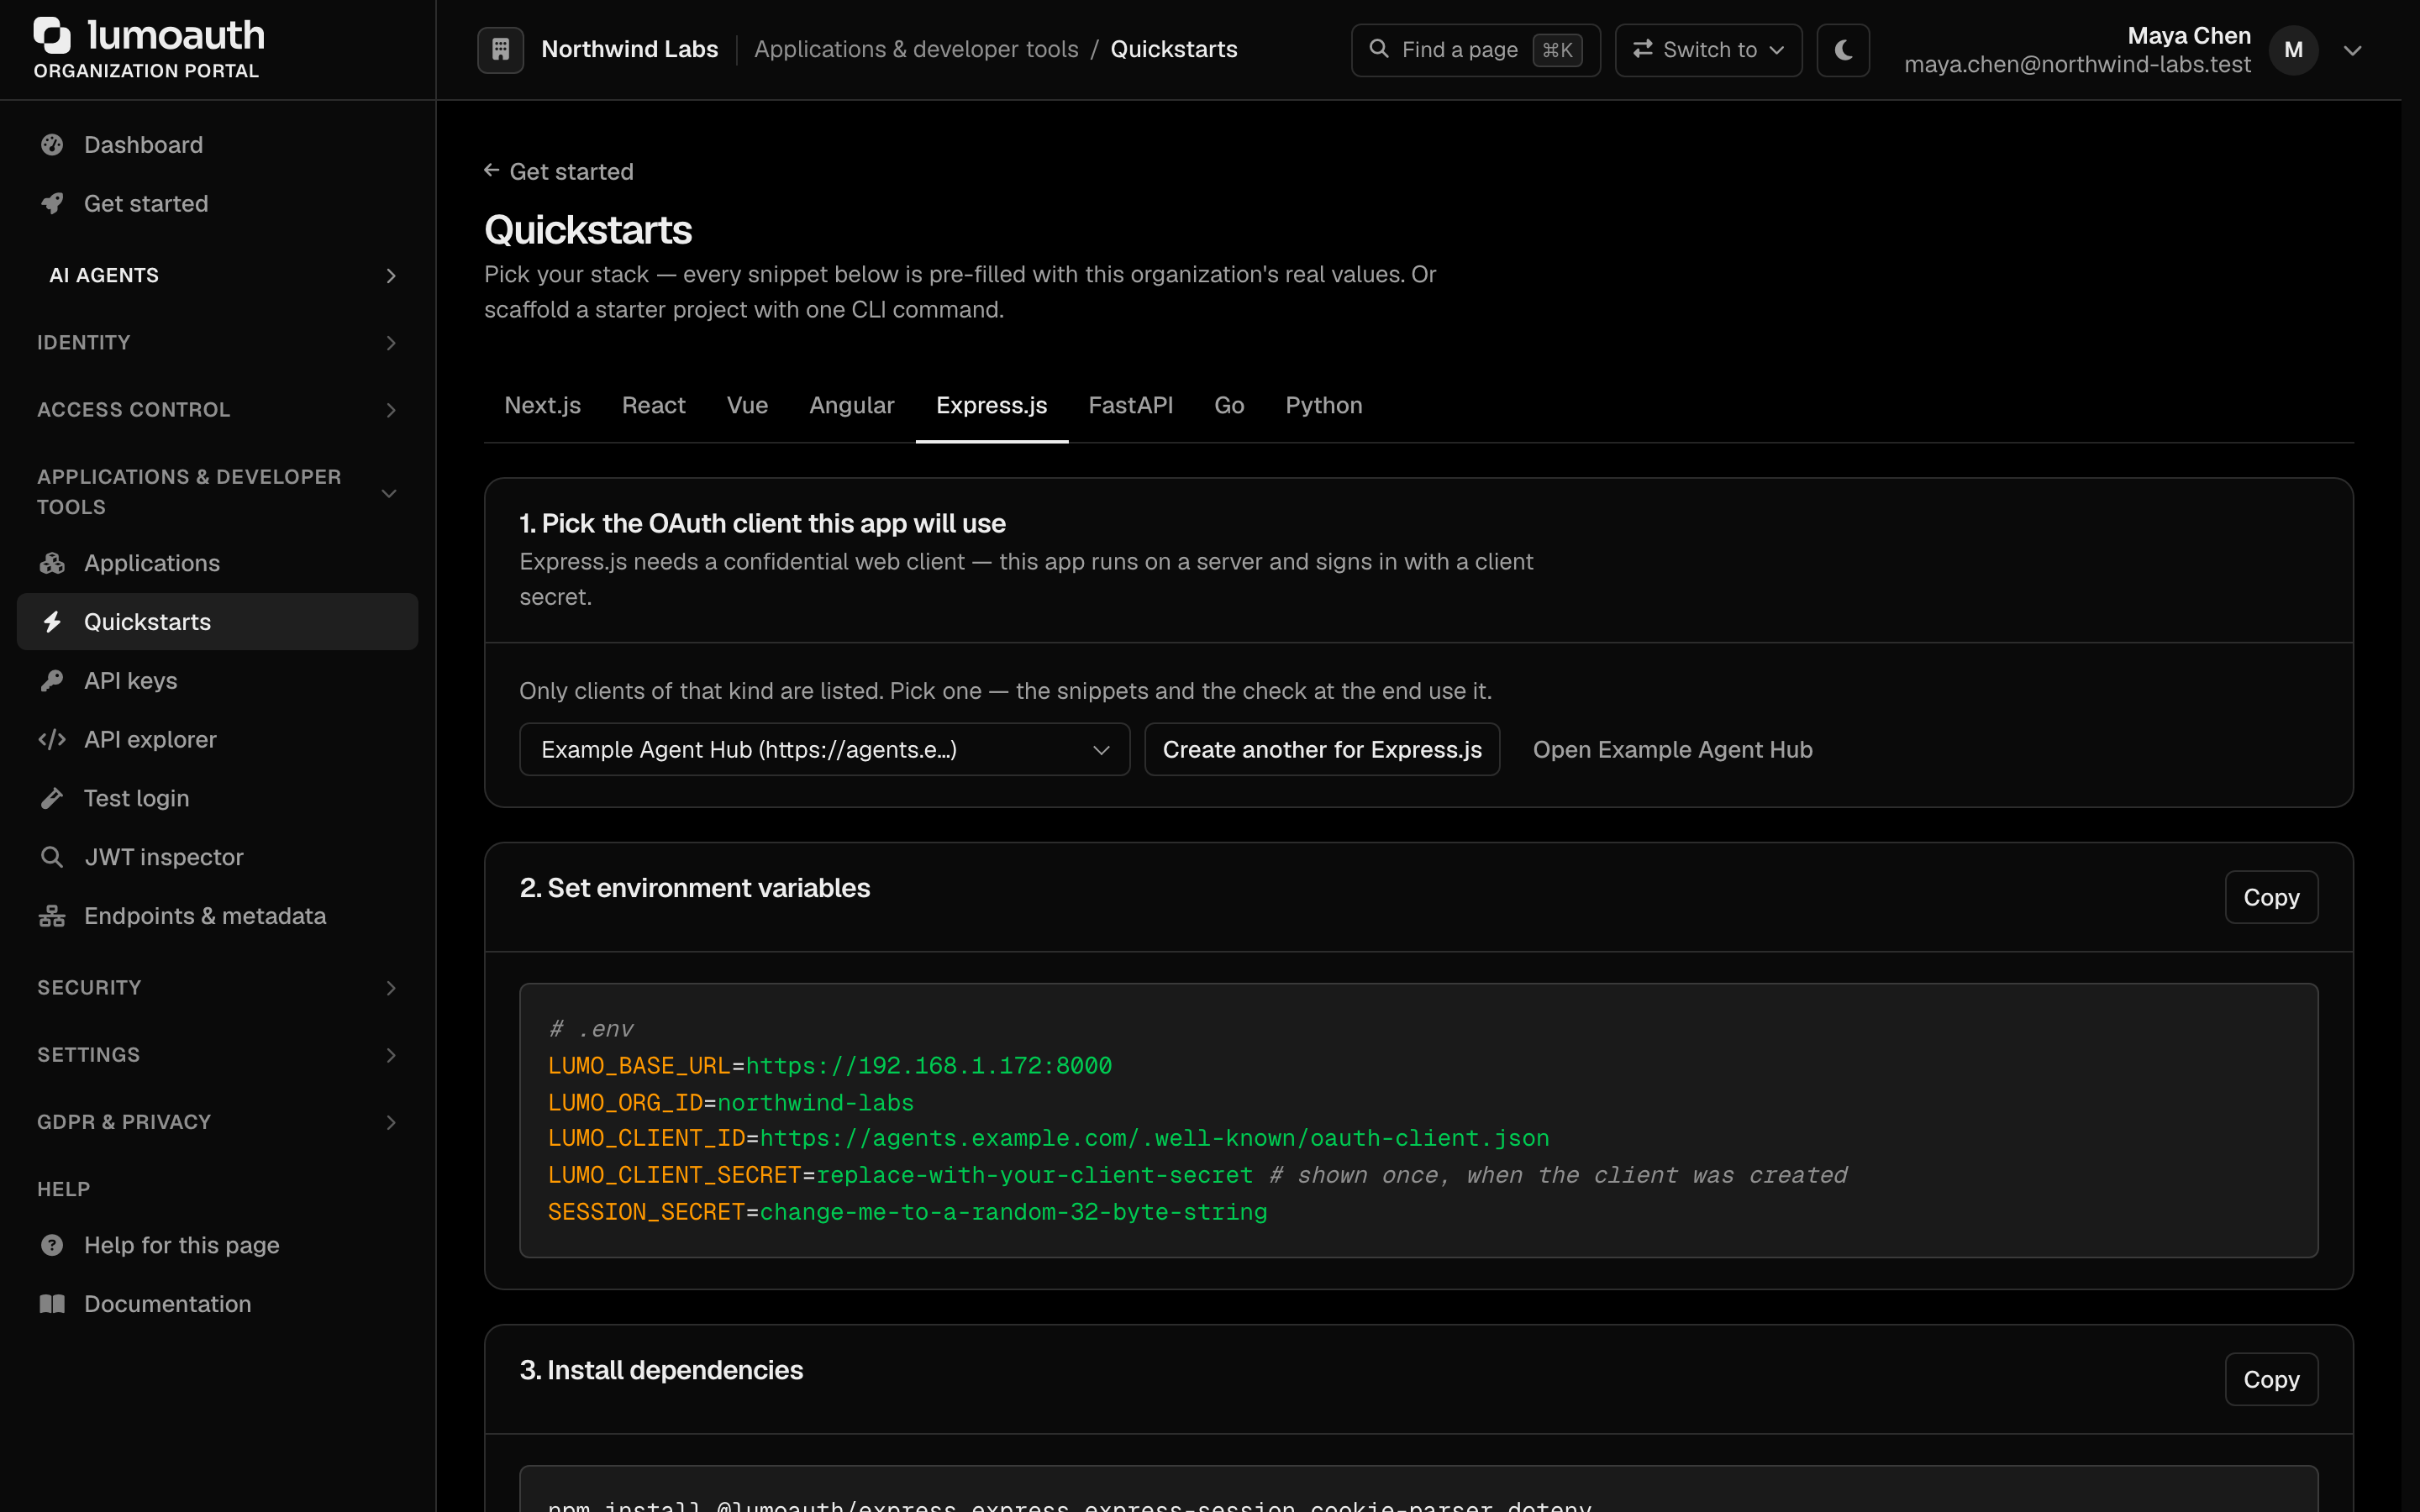
Task: Open Dashboard from its gauge icon
Action: (52, 145)
